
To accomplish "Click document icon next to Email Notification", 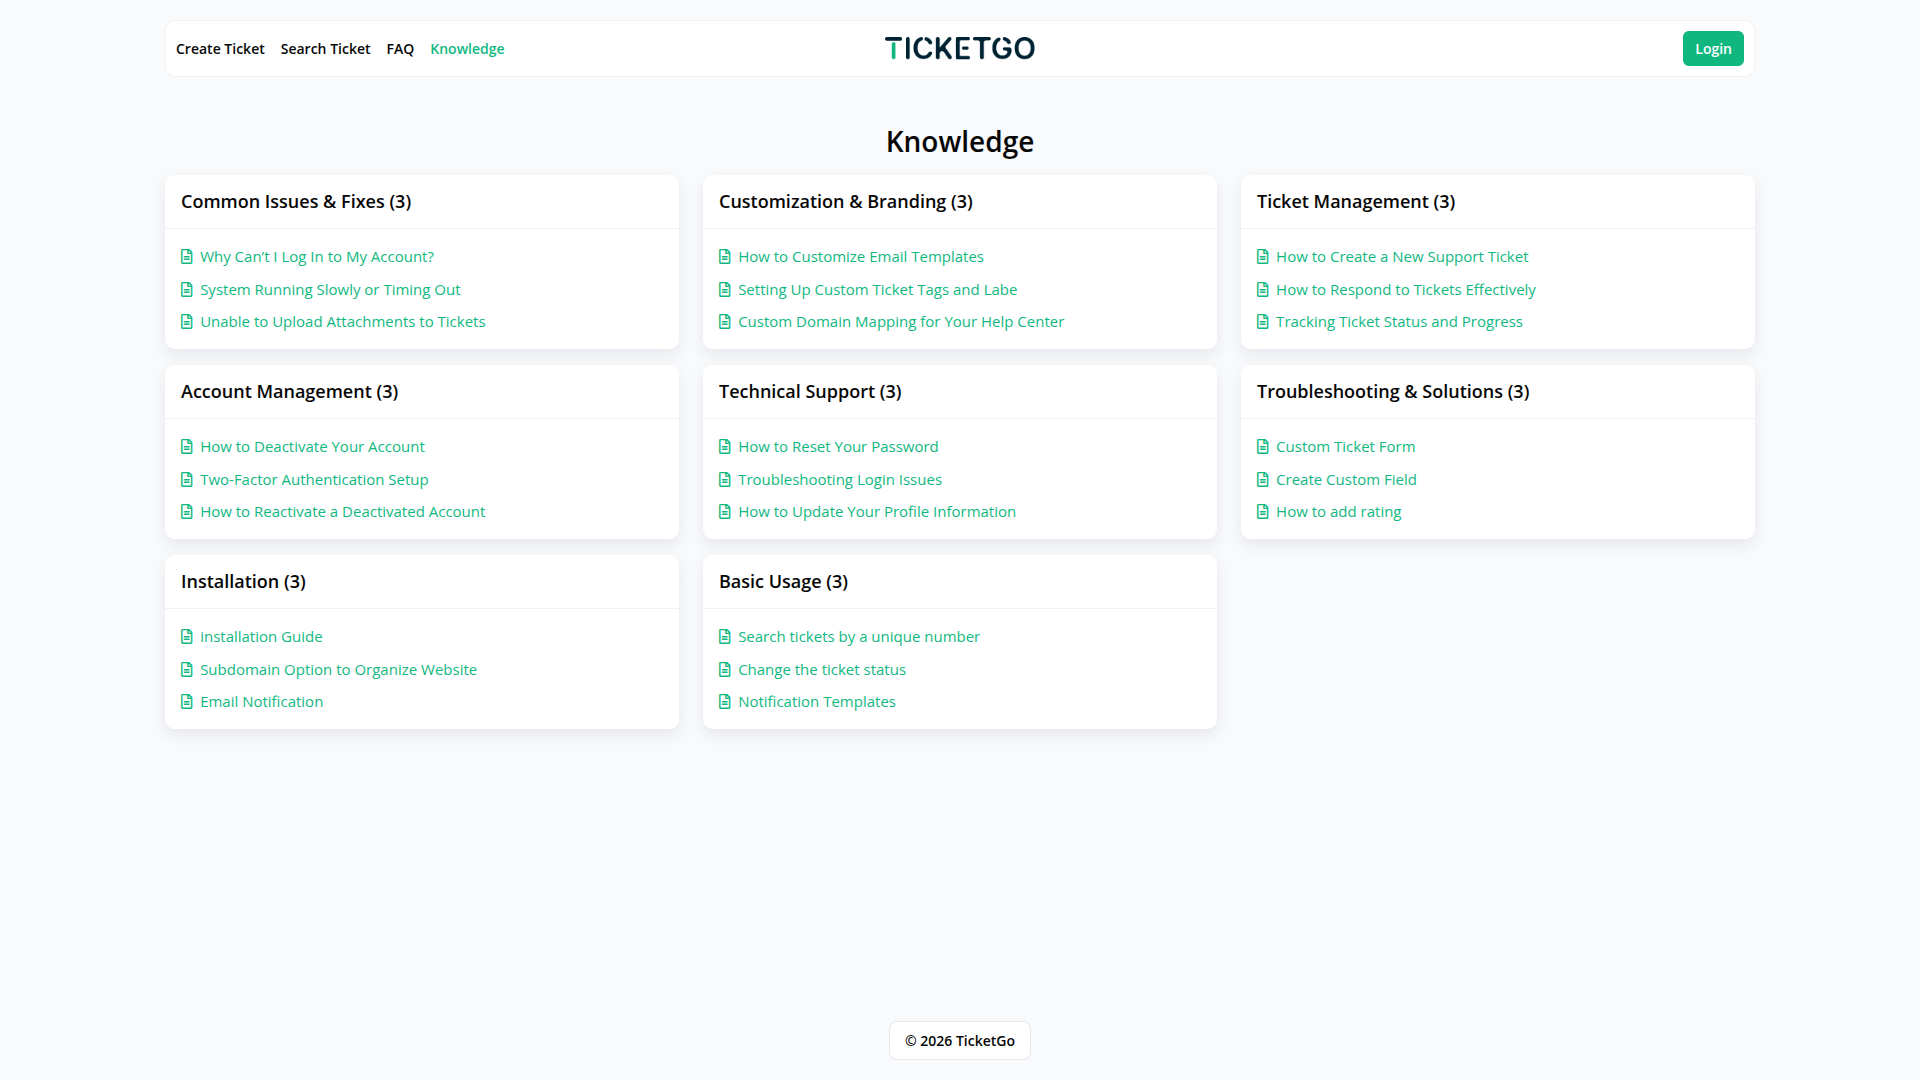I will point(187,702).
